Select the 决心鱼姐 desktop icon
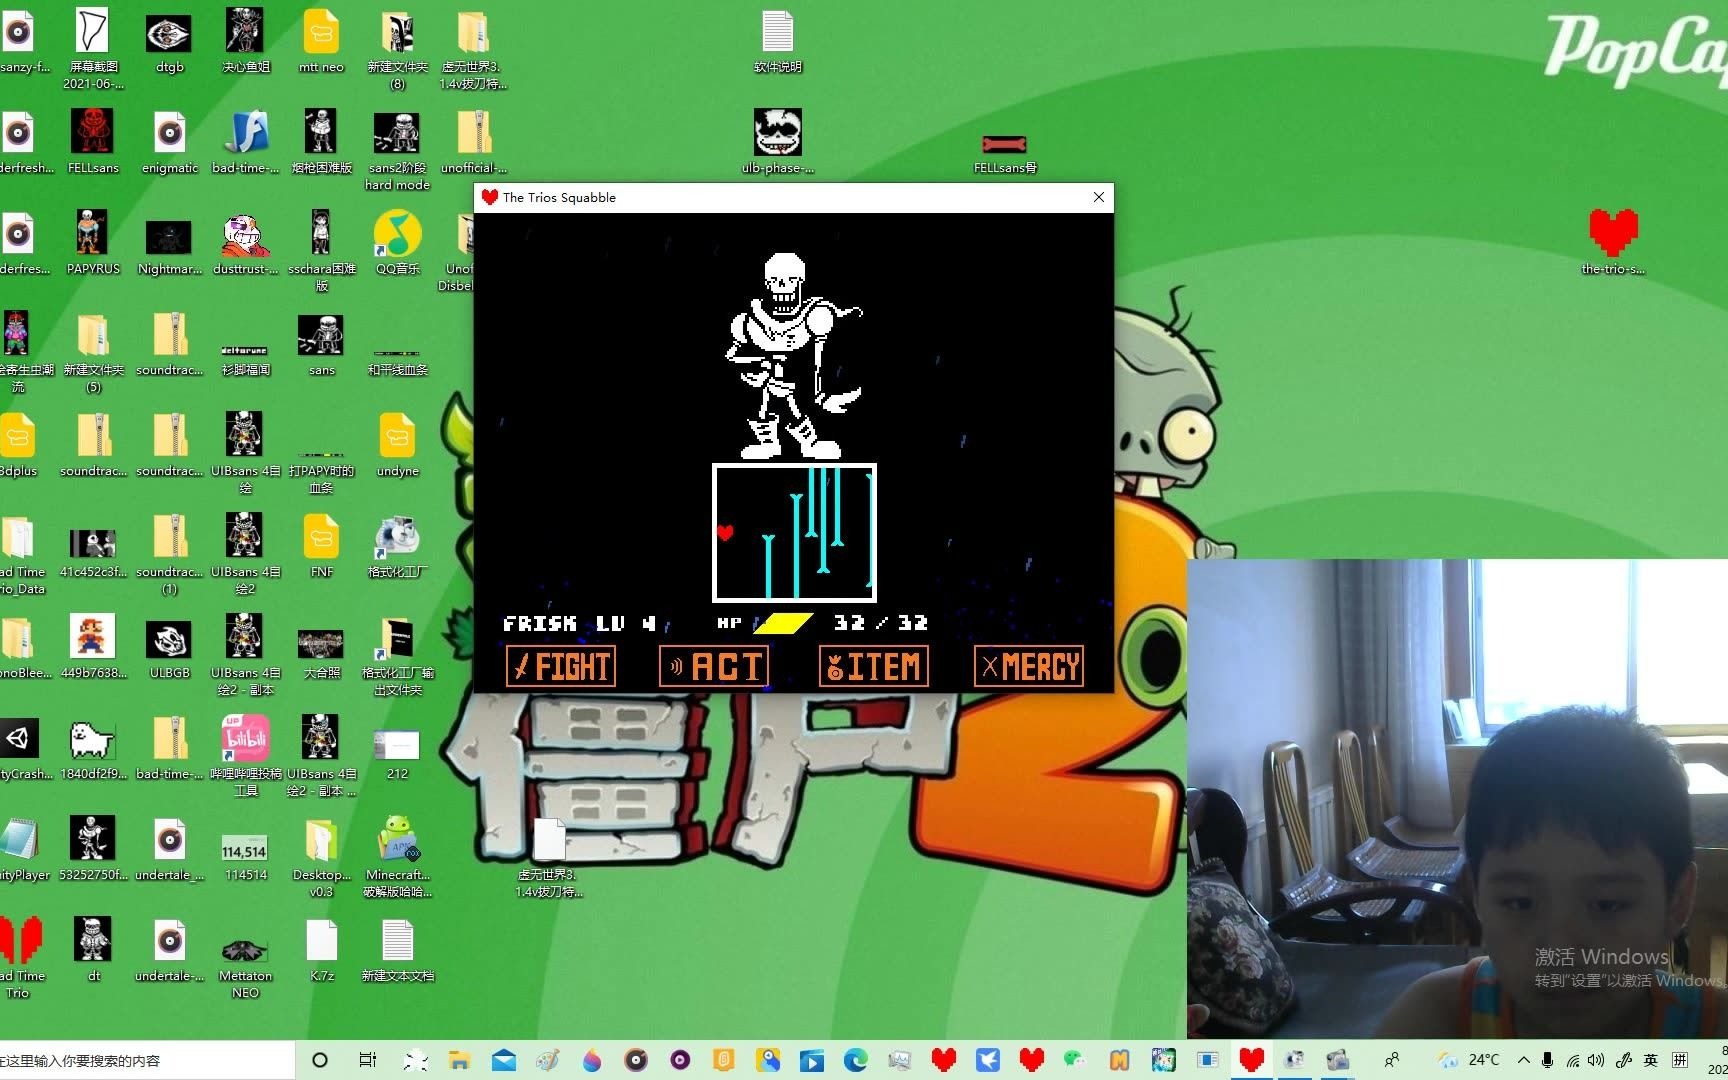The image size is (1728, 1080). (246, 43)
